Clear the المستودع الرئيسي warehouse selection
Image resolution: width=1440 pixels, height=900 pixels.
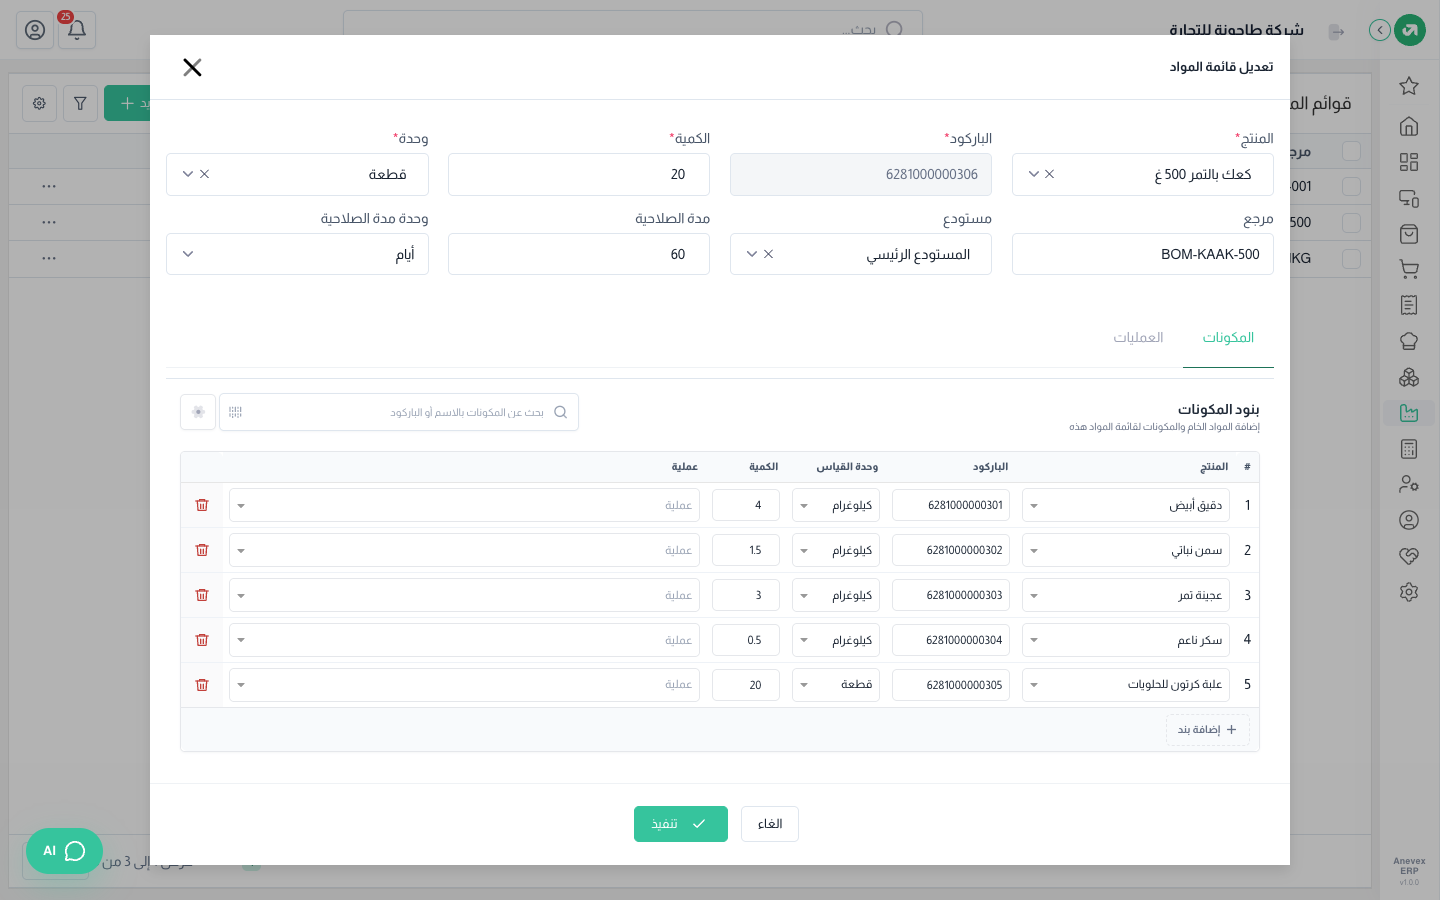click(x=768, y=254)
